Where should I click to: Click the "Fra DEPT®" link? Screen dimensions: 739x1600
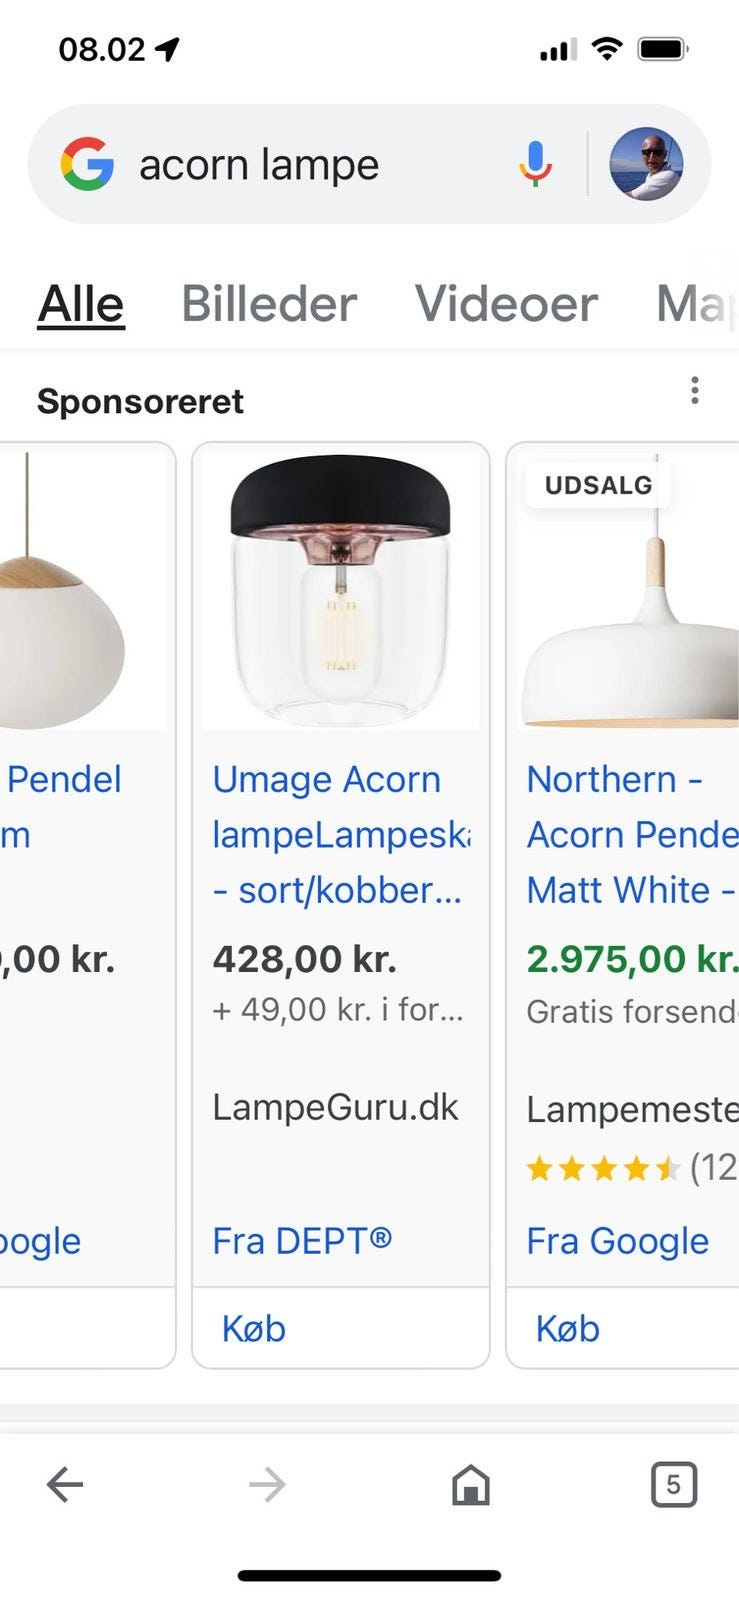click(x=302, y=1241)
